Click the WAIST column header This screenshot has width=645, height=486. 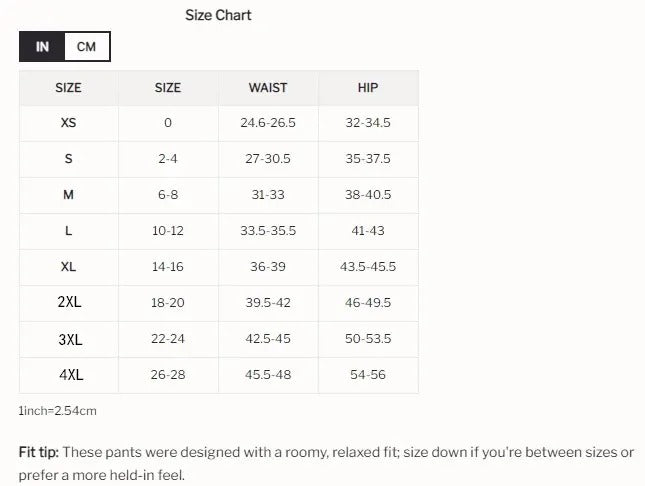pyautogui.click(x=268, y=88)
